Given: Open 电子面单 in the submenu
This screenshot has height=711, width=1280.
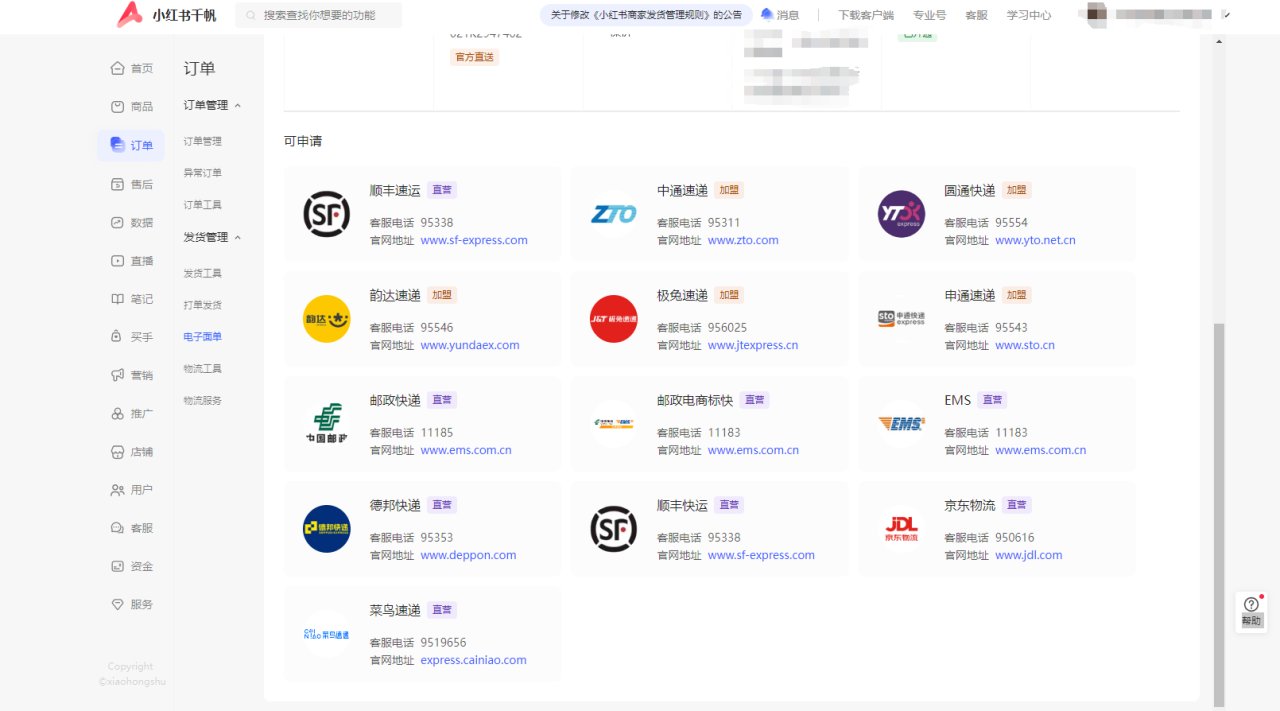Looking at the screenshot, I should click(203, 337).
